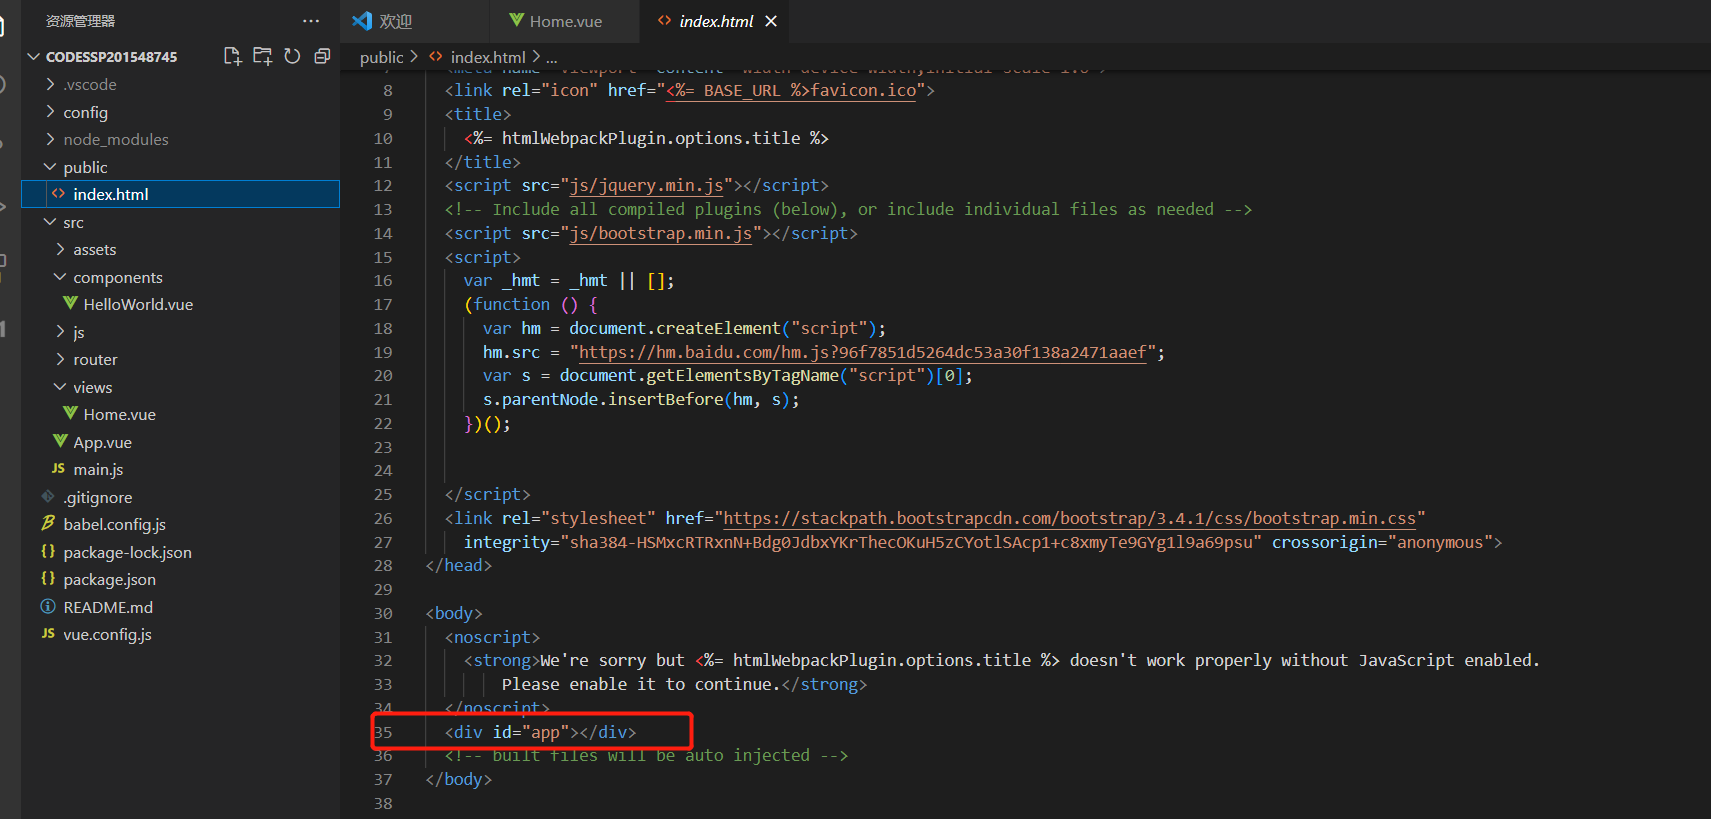Click the HTML icon in the breadcrumb
Image resolution: width=1711 pixels, height=819 pixels.
click(436, 57)
